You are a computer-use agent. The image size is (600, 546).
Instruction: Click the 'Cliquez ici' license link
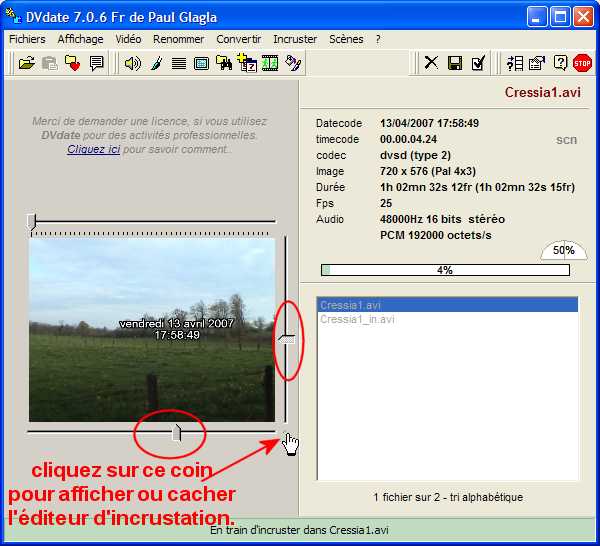(x=93, y=149)
